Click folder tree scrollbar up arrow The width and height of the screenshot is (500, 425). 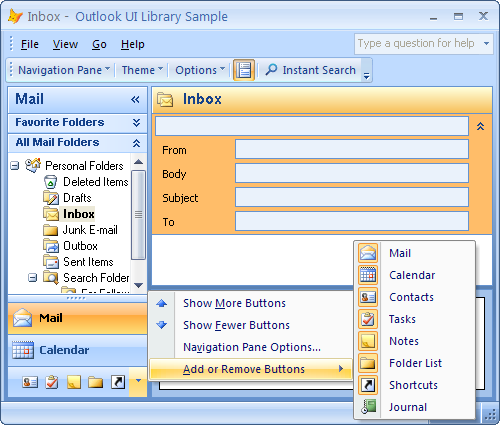pos(138,162)
